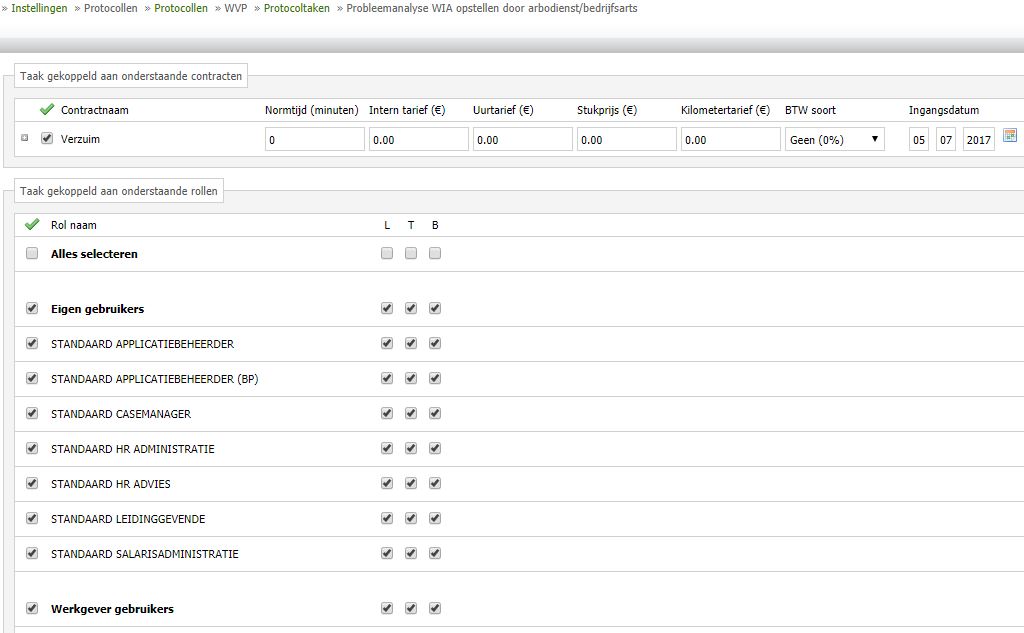Click the first Protocollen breadcrumb text
This screenshot has height=633, width=1024.
coord(110,8)
